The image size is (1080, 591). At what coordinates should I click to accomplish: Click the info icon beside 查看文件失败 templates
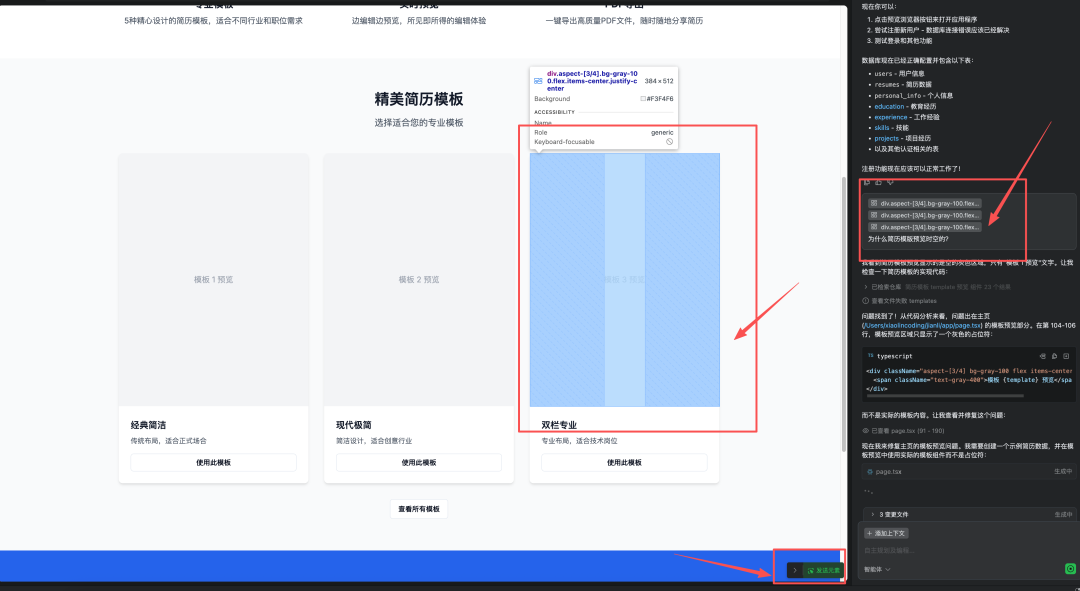coord(865,301)
